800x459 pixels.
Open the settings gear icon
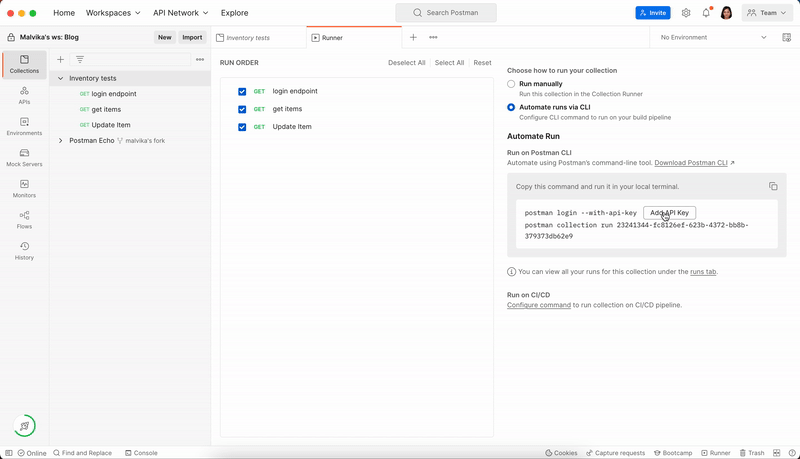click(x=686, y=13)
